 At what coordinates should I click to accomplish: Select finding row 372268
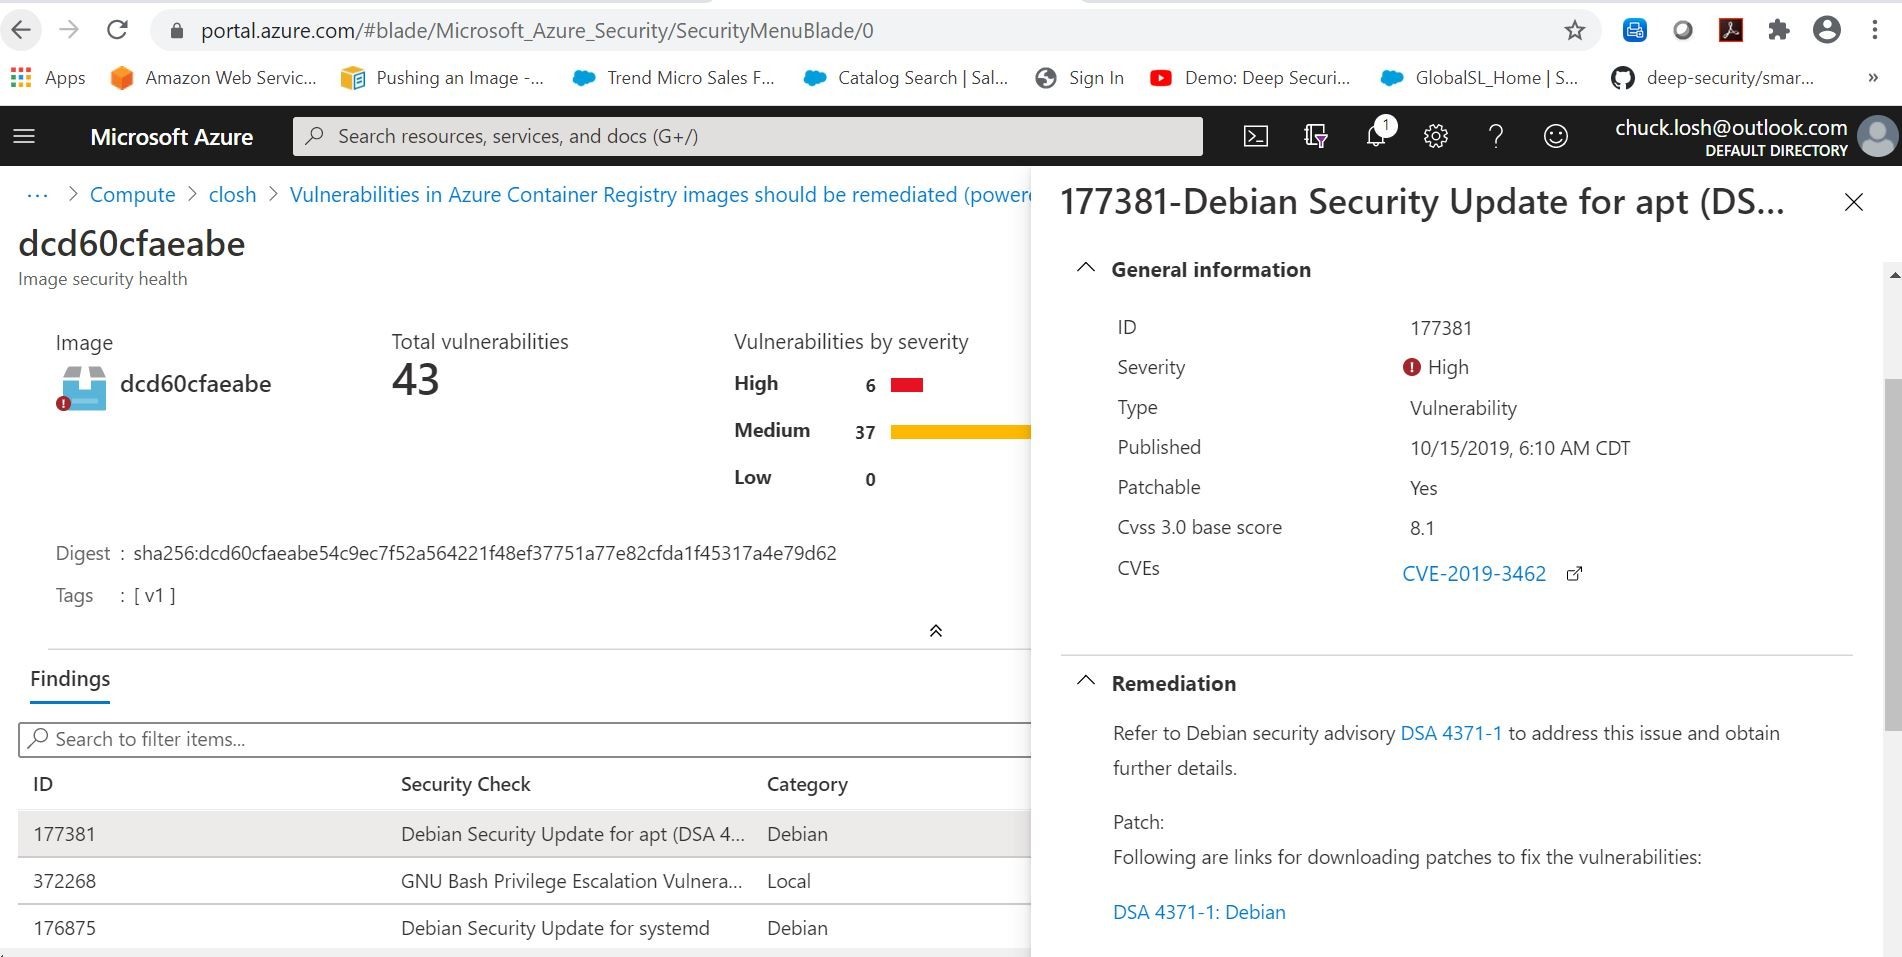[x=524, y=881]
